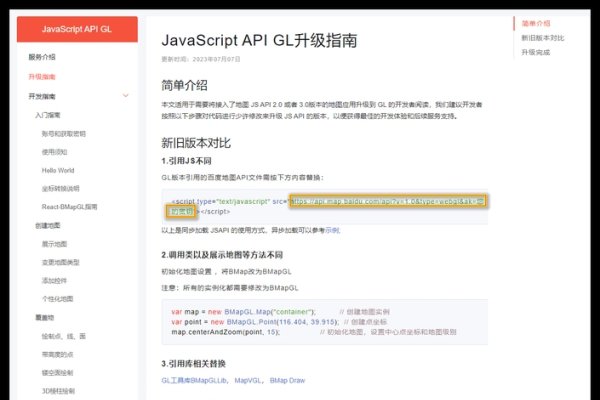Open the 开发指南 sidebar entry
The image size is (600, 400).
[42, 96]
